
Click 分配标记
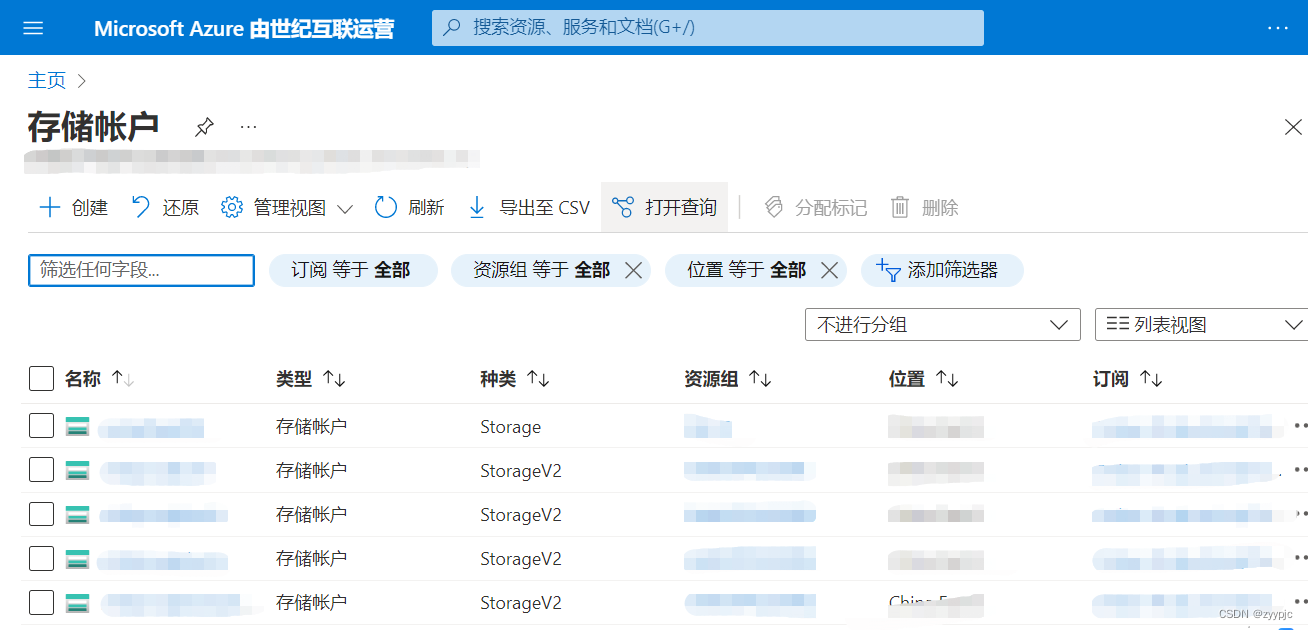(814, 207)
